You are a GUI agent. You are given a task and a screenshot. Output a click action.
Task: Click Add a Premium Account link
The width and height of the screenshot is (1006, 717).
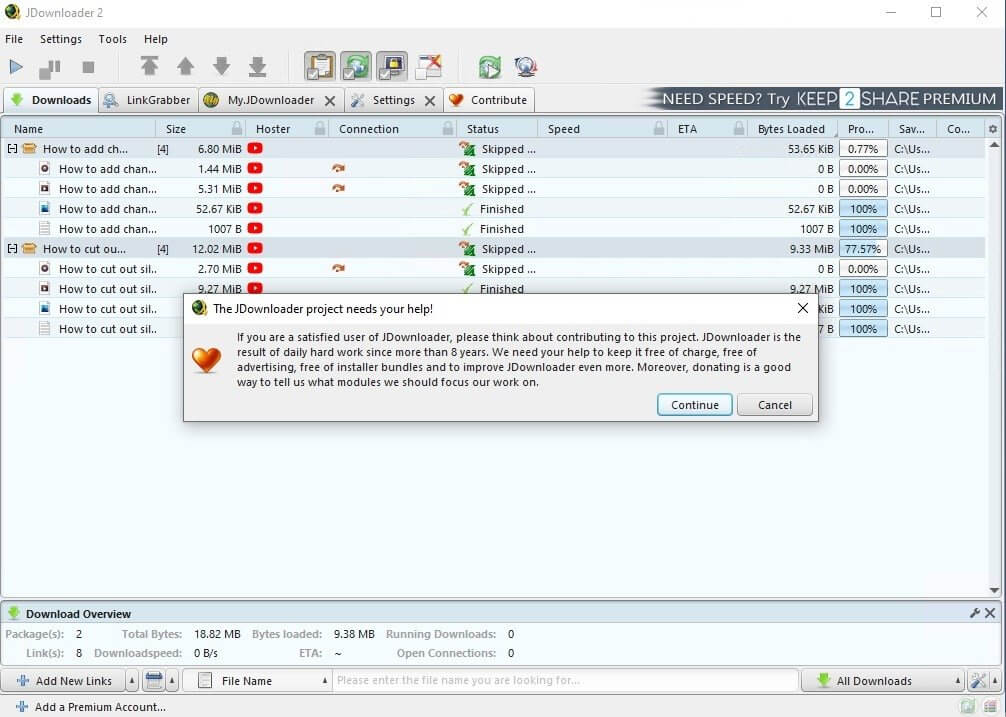tap(90, 707)
